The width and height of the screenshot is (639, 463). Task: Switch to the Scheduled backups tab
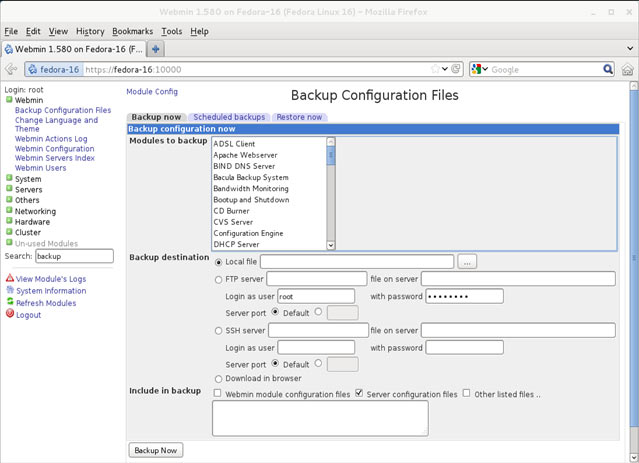(x=229, y=117)
